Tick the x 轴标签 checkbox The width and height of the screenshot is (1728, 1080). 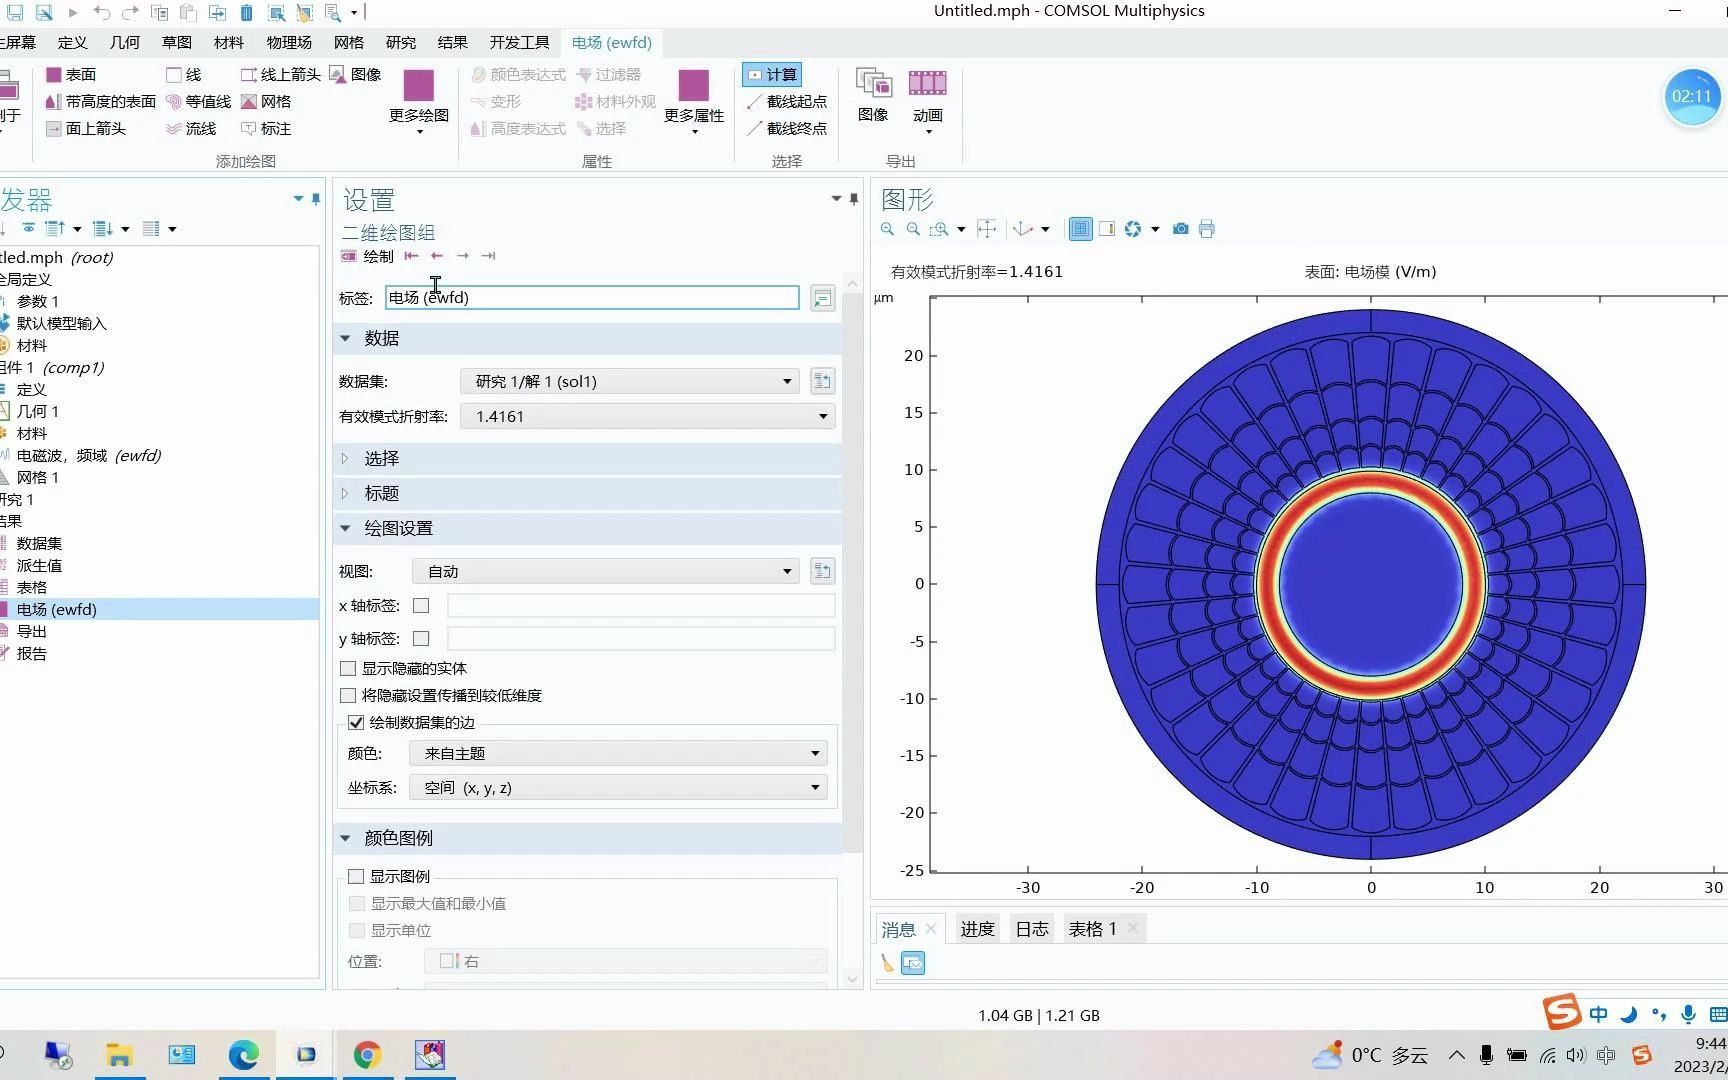(421, 606)
